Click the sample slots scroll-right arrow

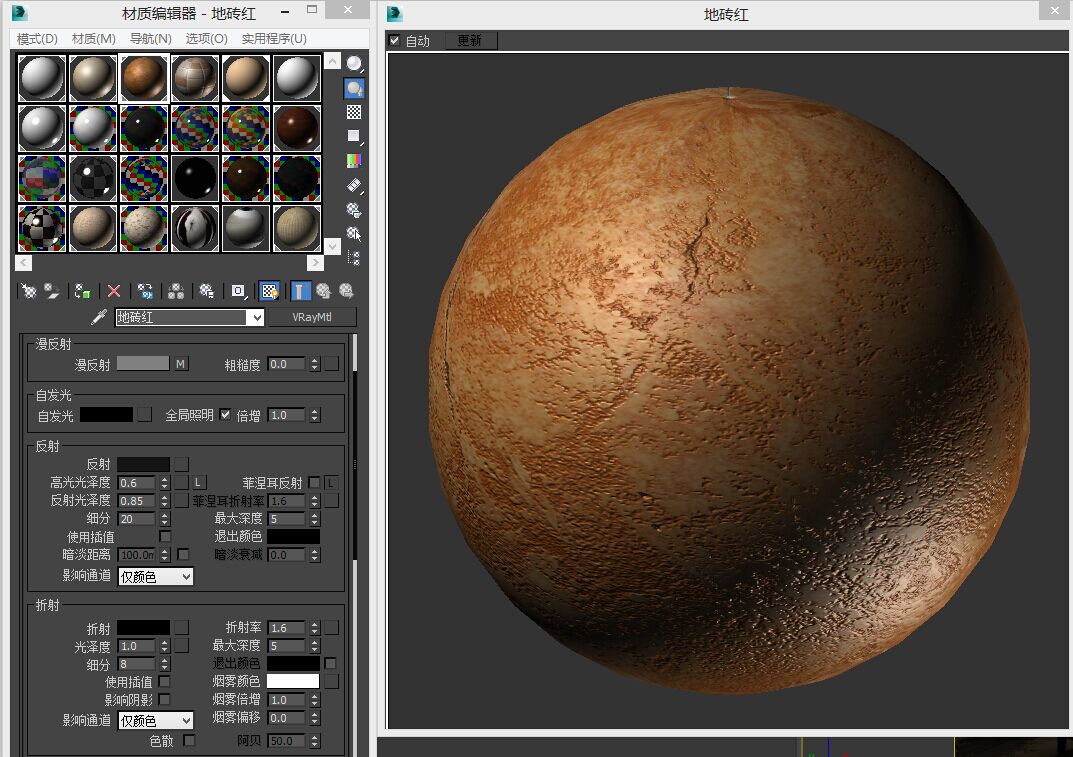[x=315, y=262]
